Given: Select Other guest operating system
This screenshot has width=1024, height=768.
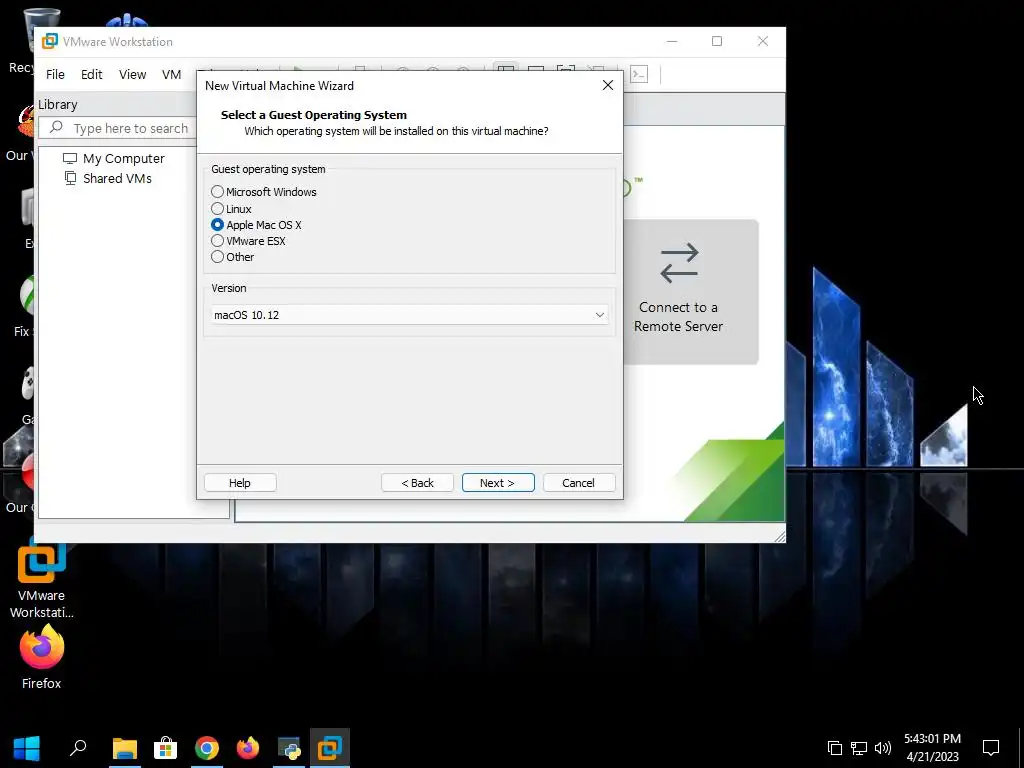Looking at the screenshot, I should click(x=232, y=257).
